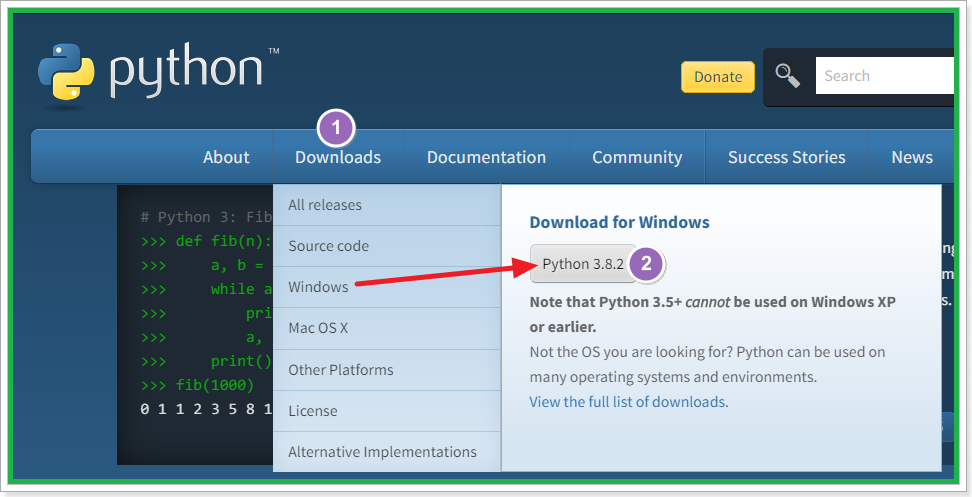This screenshot has width=972, height=497.
Task: Open the Downloads menu
Action: (338, 157)
